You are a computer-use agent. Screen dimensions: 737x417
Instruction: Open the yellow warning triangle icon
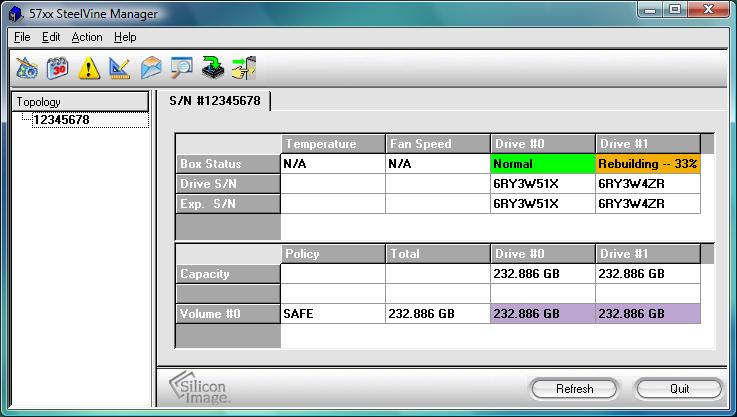coord(89,68)
